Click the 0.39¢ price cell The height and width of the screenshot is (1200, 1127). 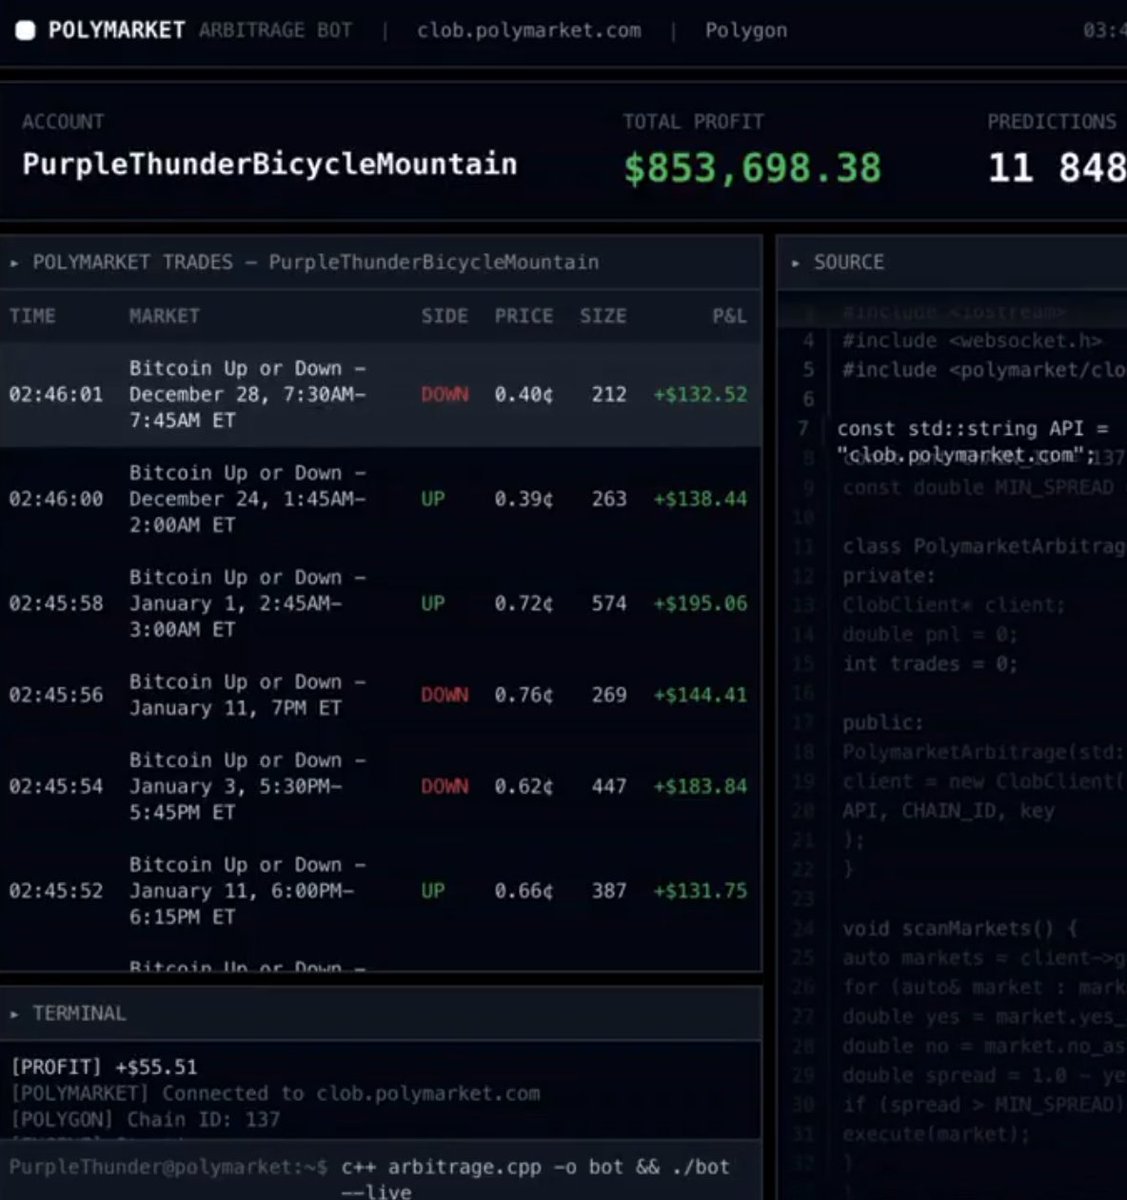(x=523, y=499)
